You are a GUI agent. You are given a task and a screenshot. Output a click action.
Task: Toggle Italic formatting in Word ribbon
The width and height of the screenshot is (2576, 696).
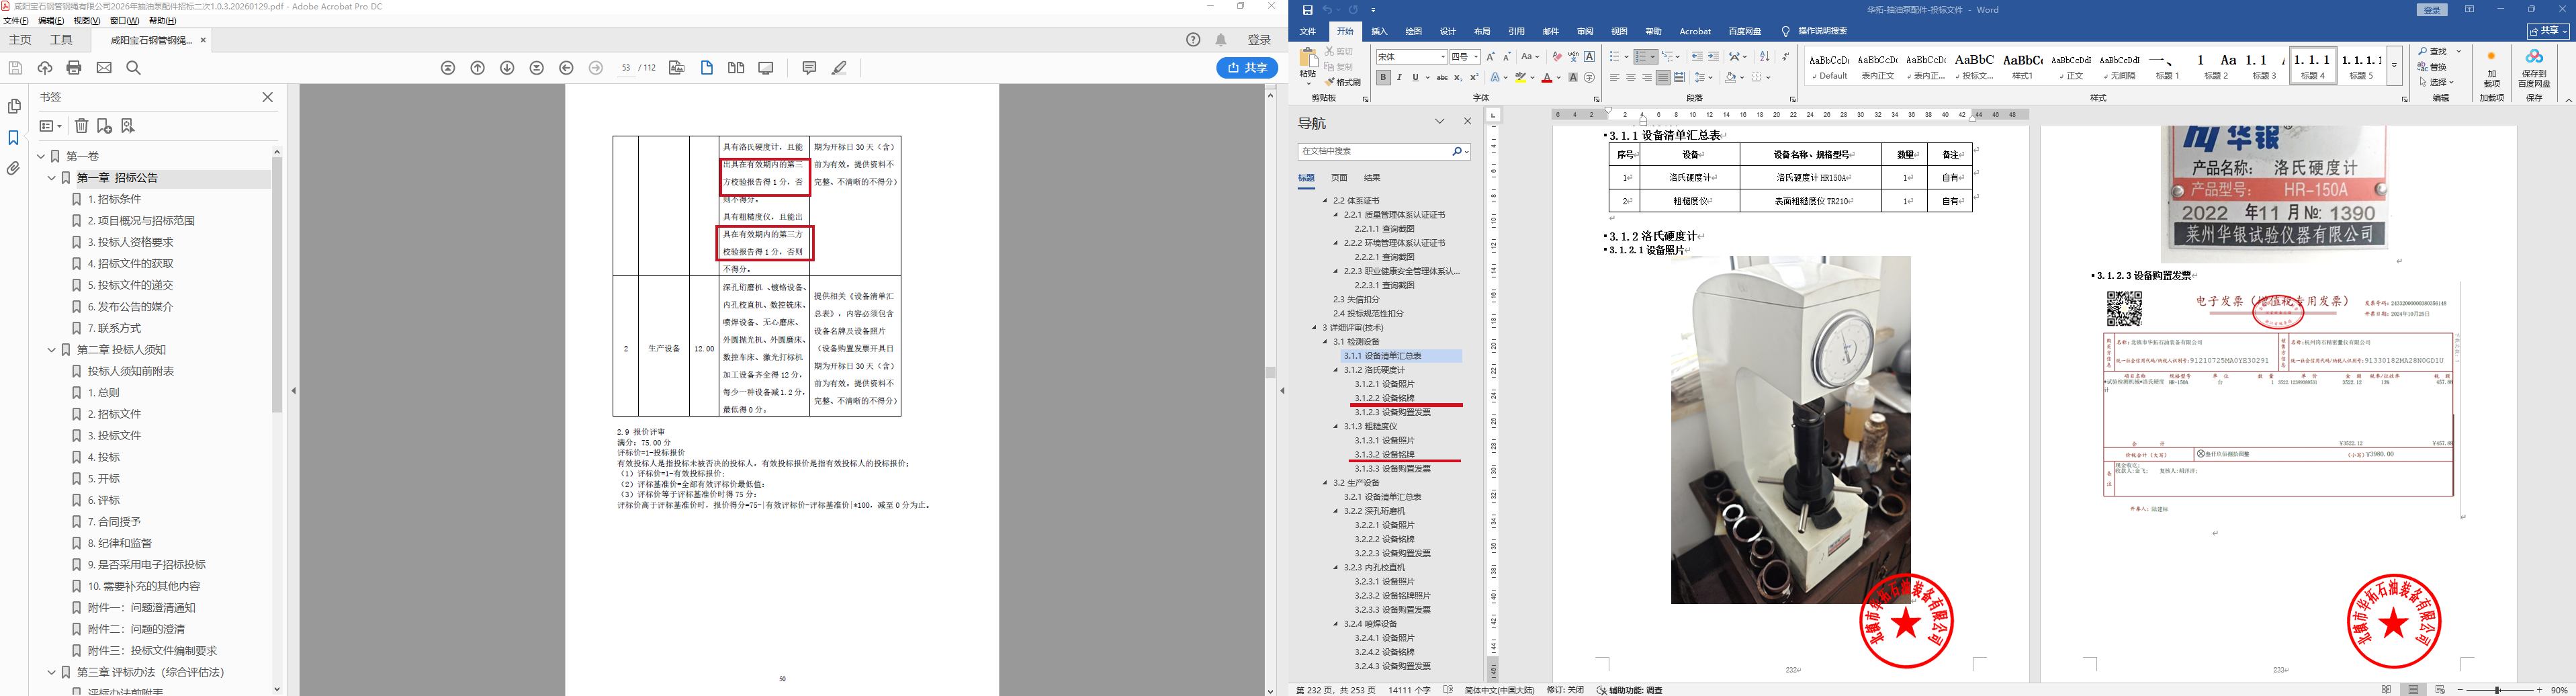[1399, 77]
